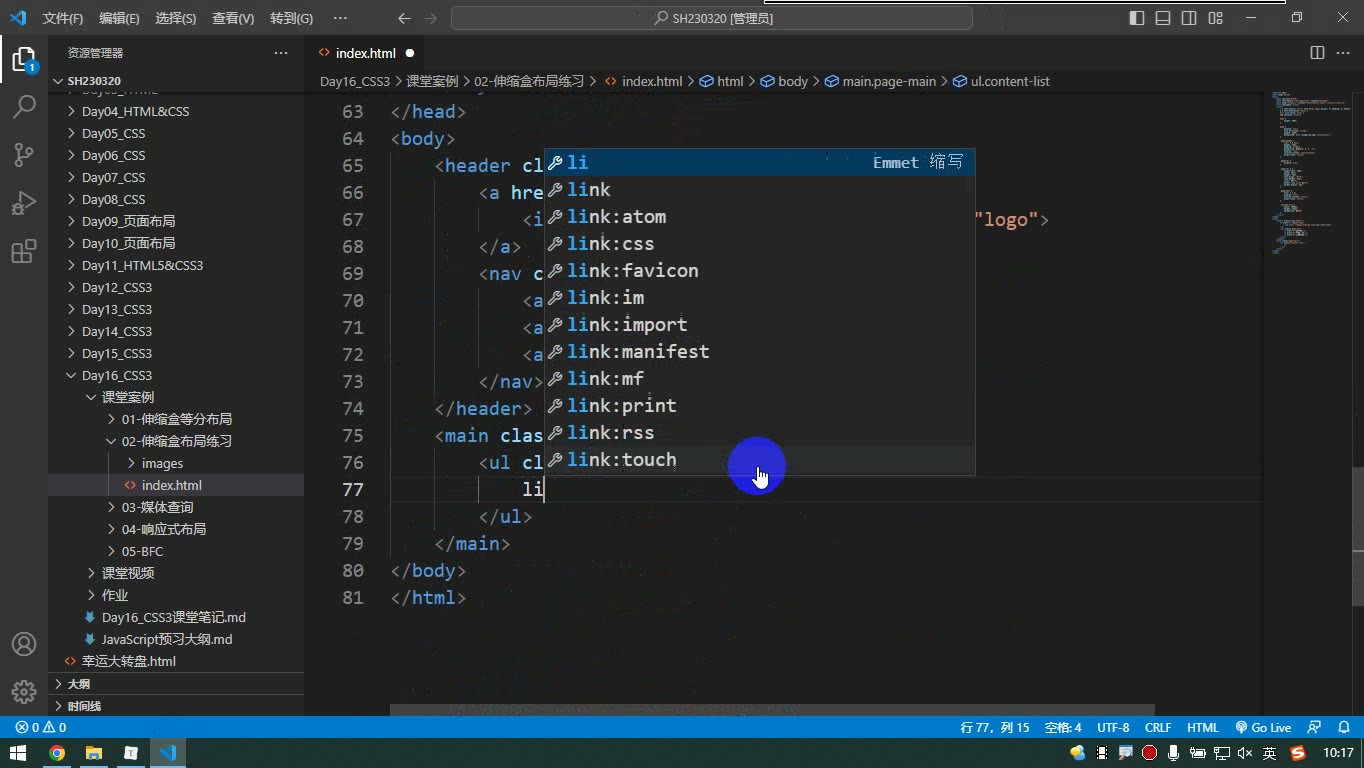Open File Explorer from the taskbar

point(94,753)
